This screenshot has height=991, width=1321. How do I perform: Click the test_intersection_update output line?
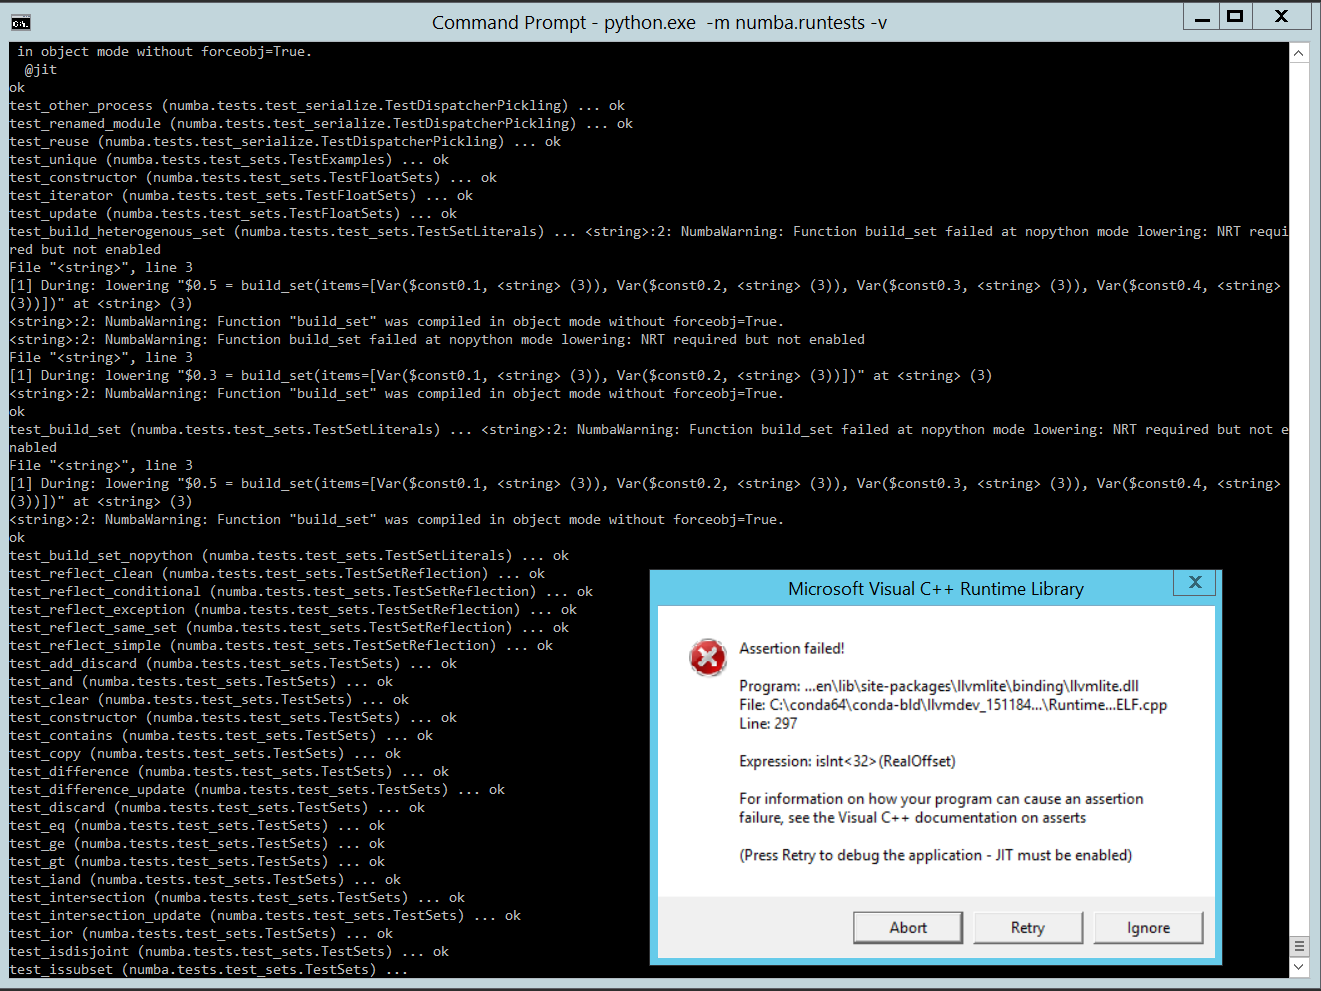(265, 915)
